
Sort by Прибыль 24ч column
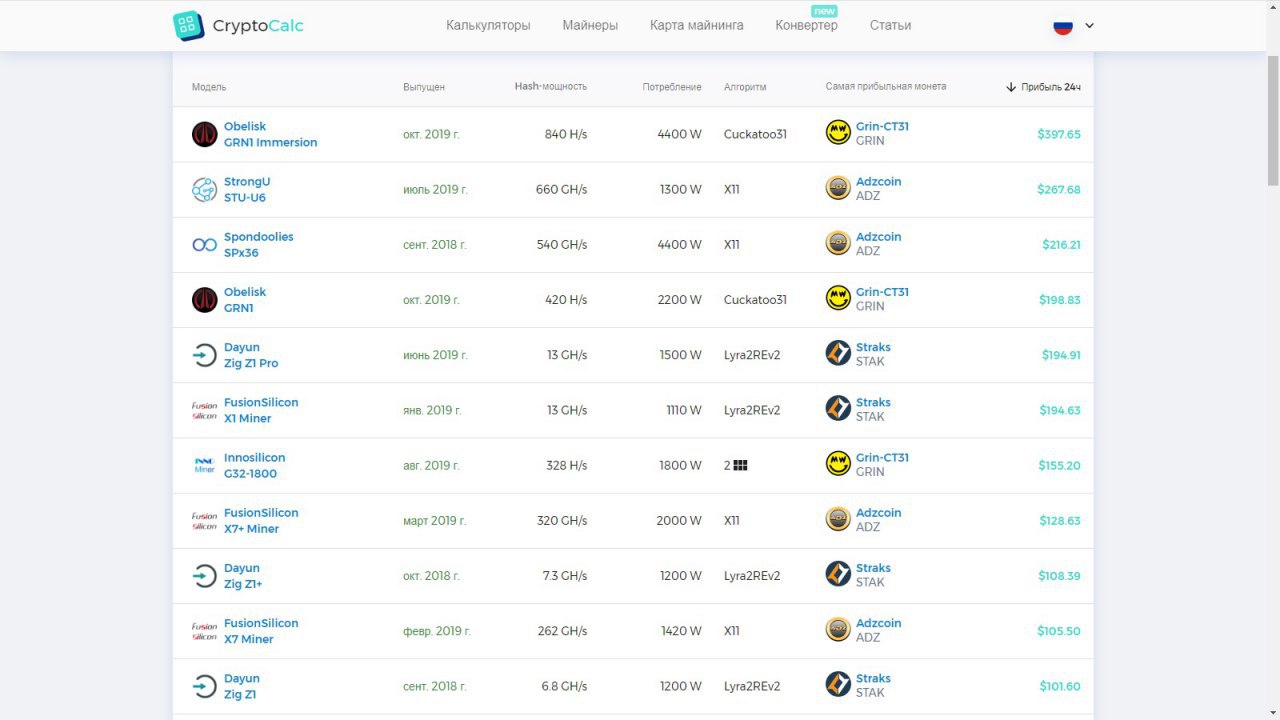1050,87
